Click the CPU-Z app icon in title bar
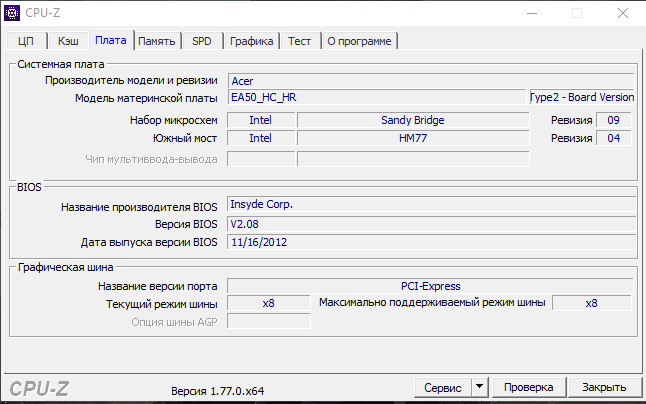Screen dimensions: 646x404 coord(12,13)
